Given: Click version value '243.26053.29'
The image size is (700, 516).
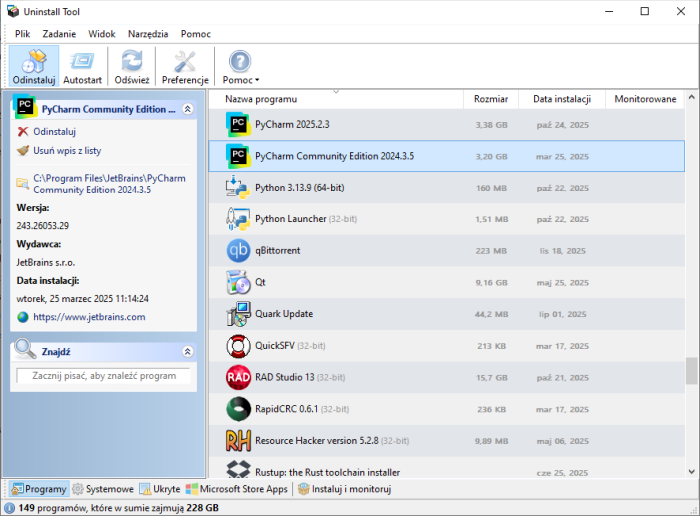Looking at the screenshot, I should pos(42,225).
